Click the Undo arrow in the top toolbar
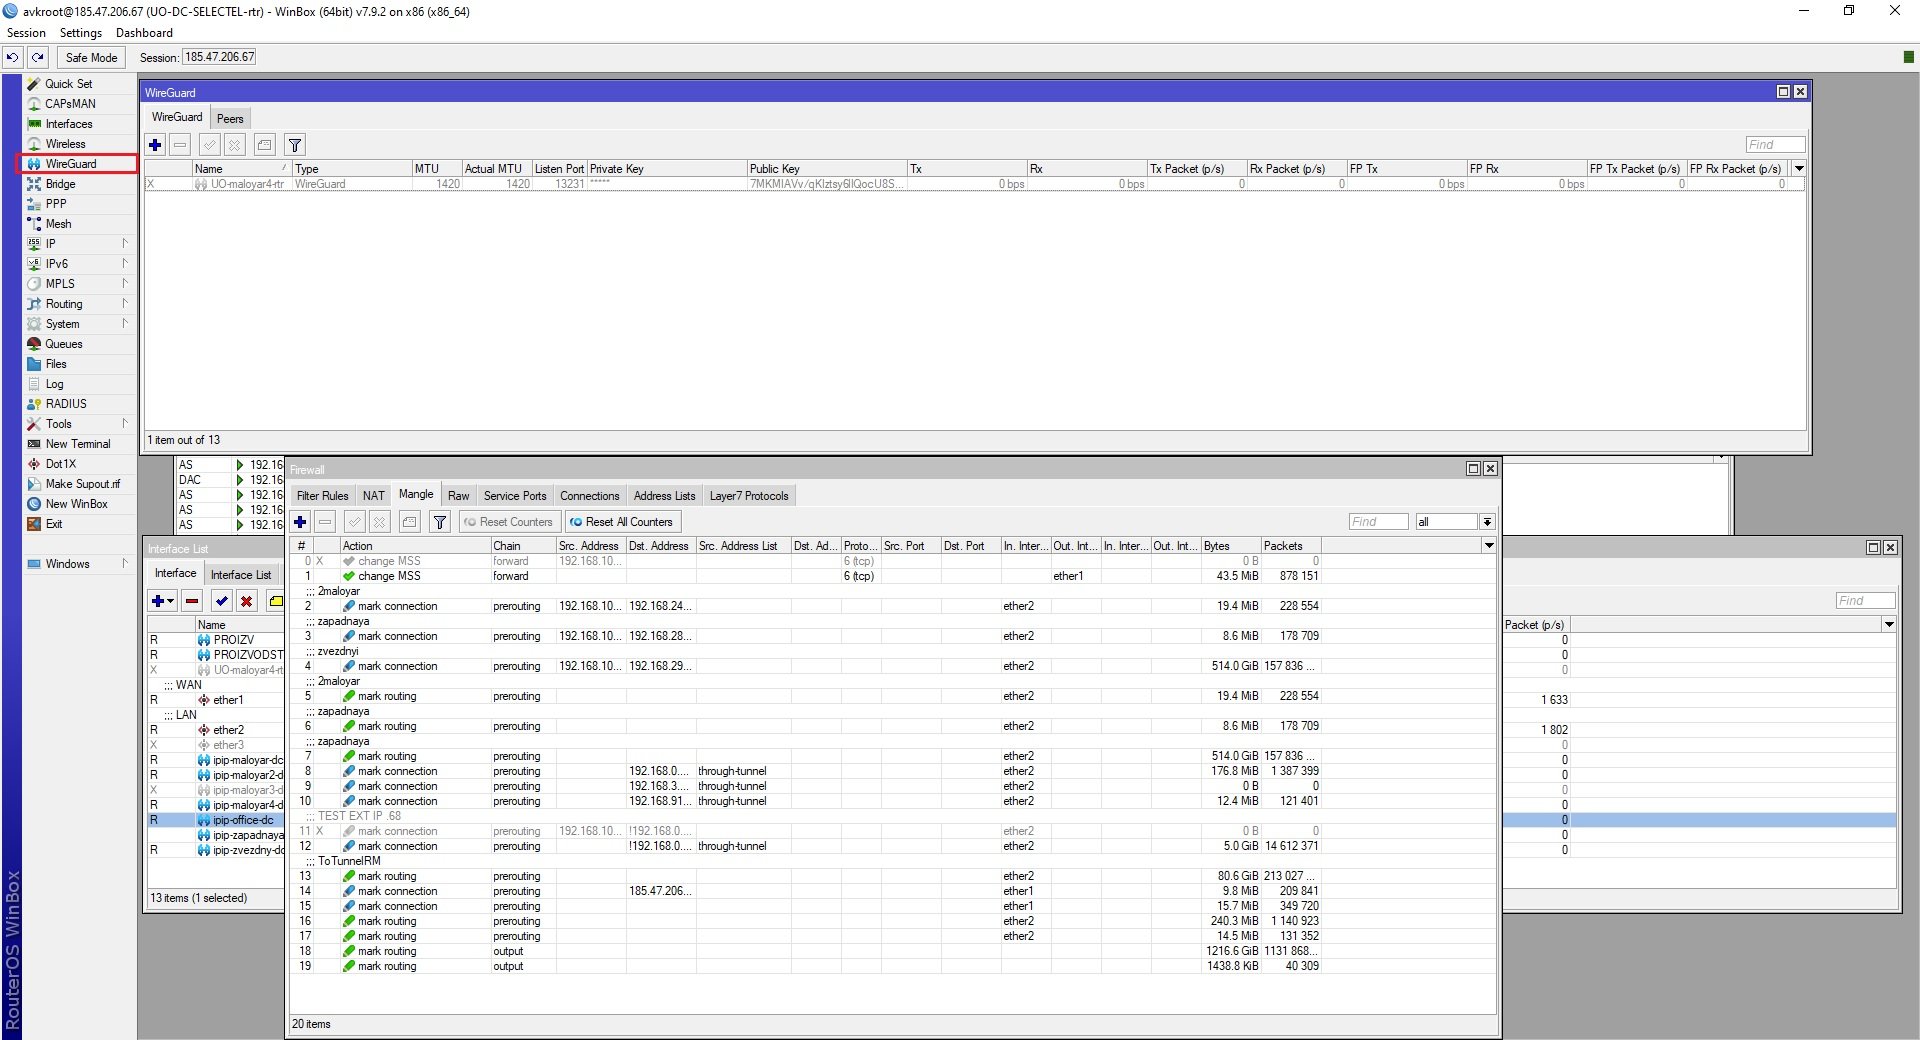Image resolution: width=1920 pixels, height=1040 pixels. click(13, 58)
